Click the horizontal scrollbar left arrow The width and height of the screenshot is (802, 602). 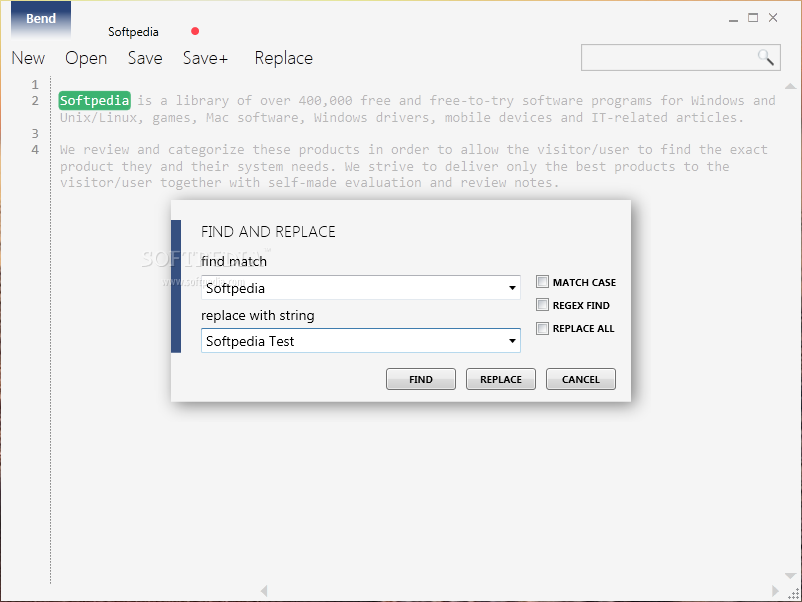[x=264, y=591]
